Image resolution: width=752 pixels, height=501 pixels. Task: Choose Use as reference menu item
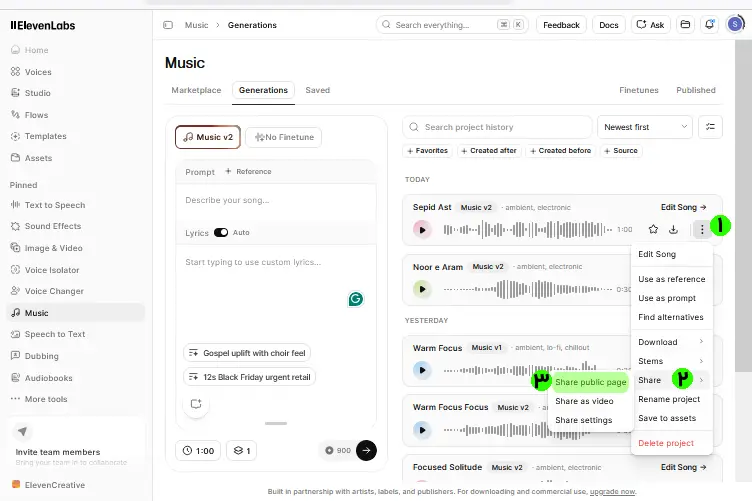(671, 279)
